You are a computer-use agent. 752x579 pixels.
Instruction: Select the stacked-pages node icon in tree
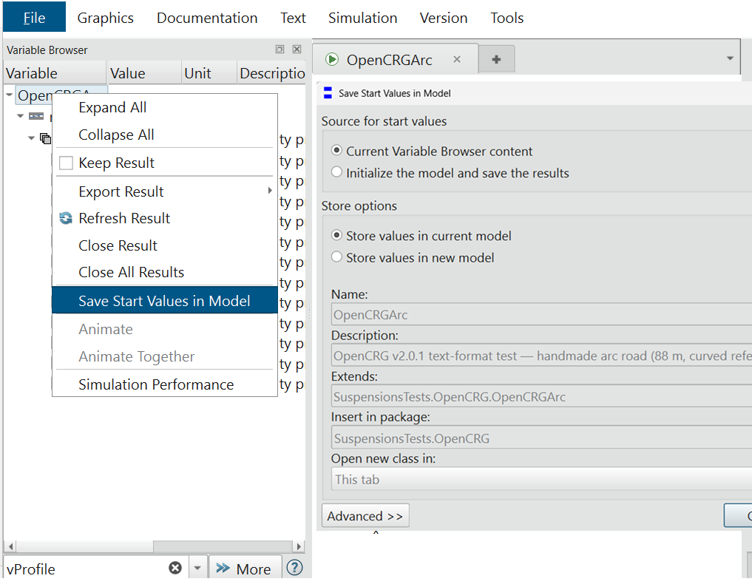pos(45,138)
